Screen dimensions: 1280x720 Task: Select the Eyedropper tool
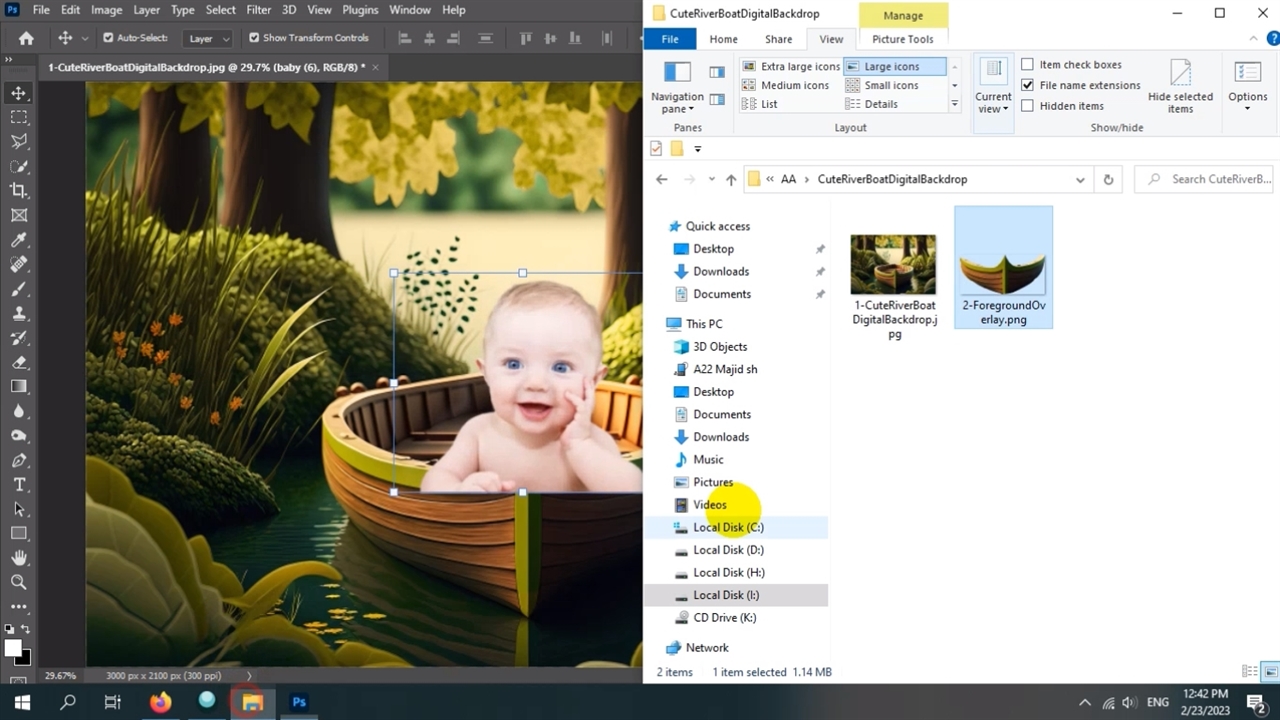19,240
